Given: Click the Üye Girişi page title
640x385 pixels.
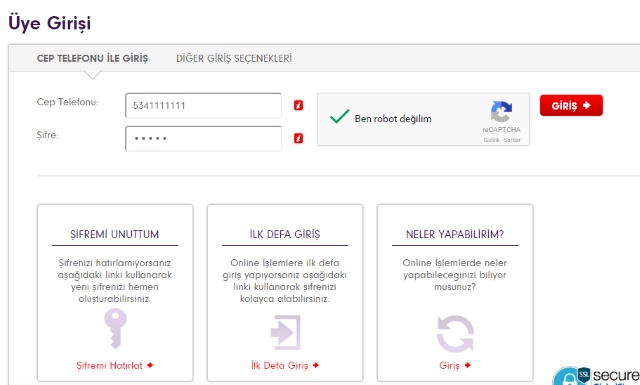Looking at the screenshot, I should click(49, 23).
